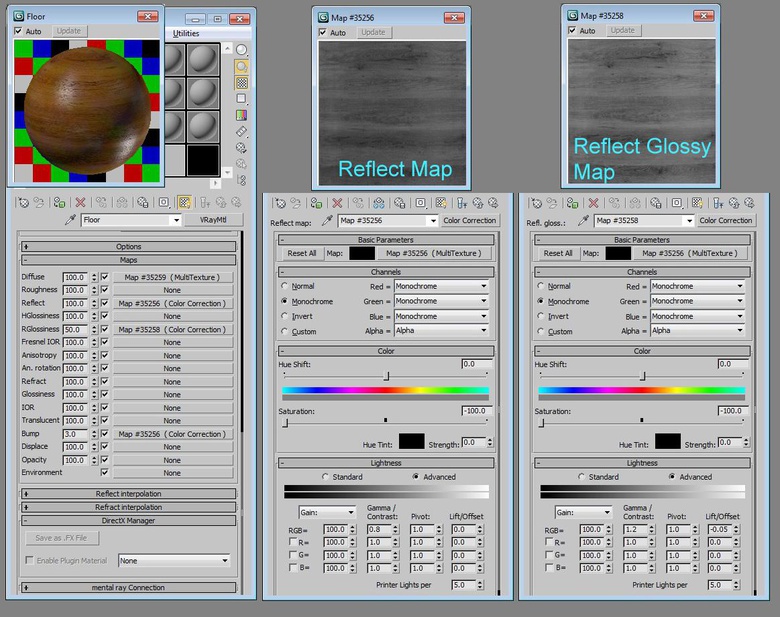Click Make Preview icon in side toolbar
Viewport: 780px width, 617px height.
pos(241,131)
